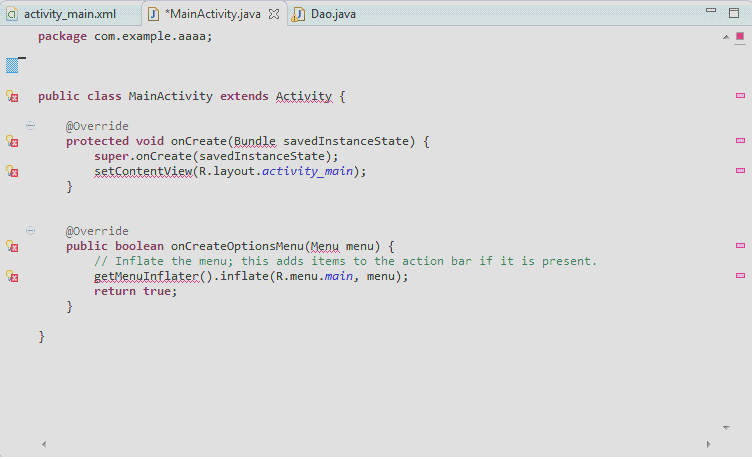Click vertical scrollbar down arrow
This screenshot has height=459, width=754.
pyautogui.click(x=726, y=427)
